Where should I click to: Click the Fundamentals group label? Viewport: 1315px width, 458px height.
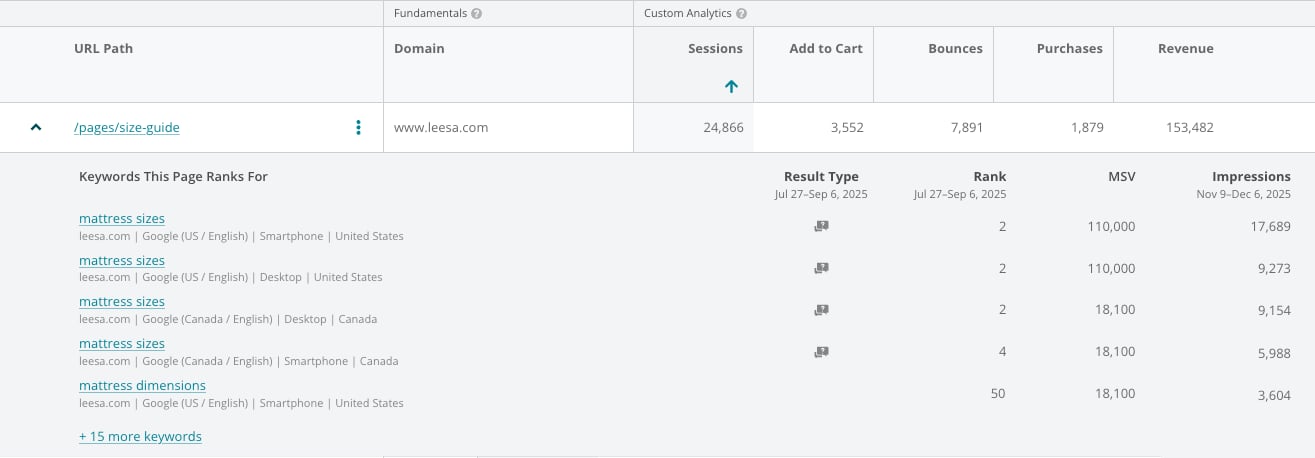coord(431,14)
